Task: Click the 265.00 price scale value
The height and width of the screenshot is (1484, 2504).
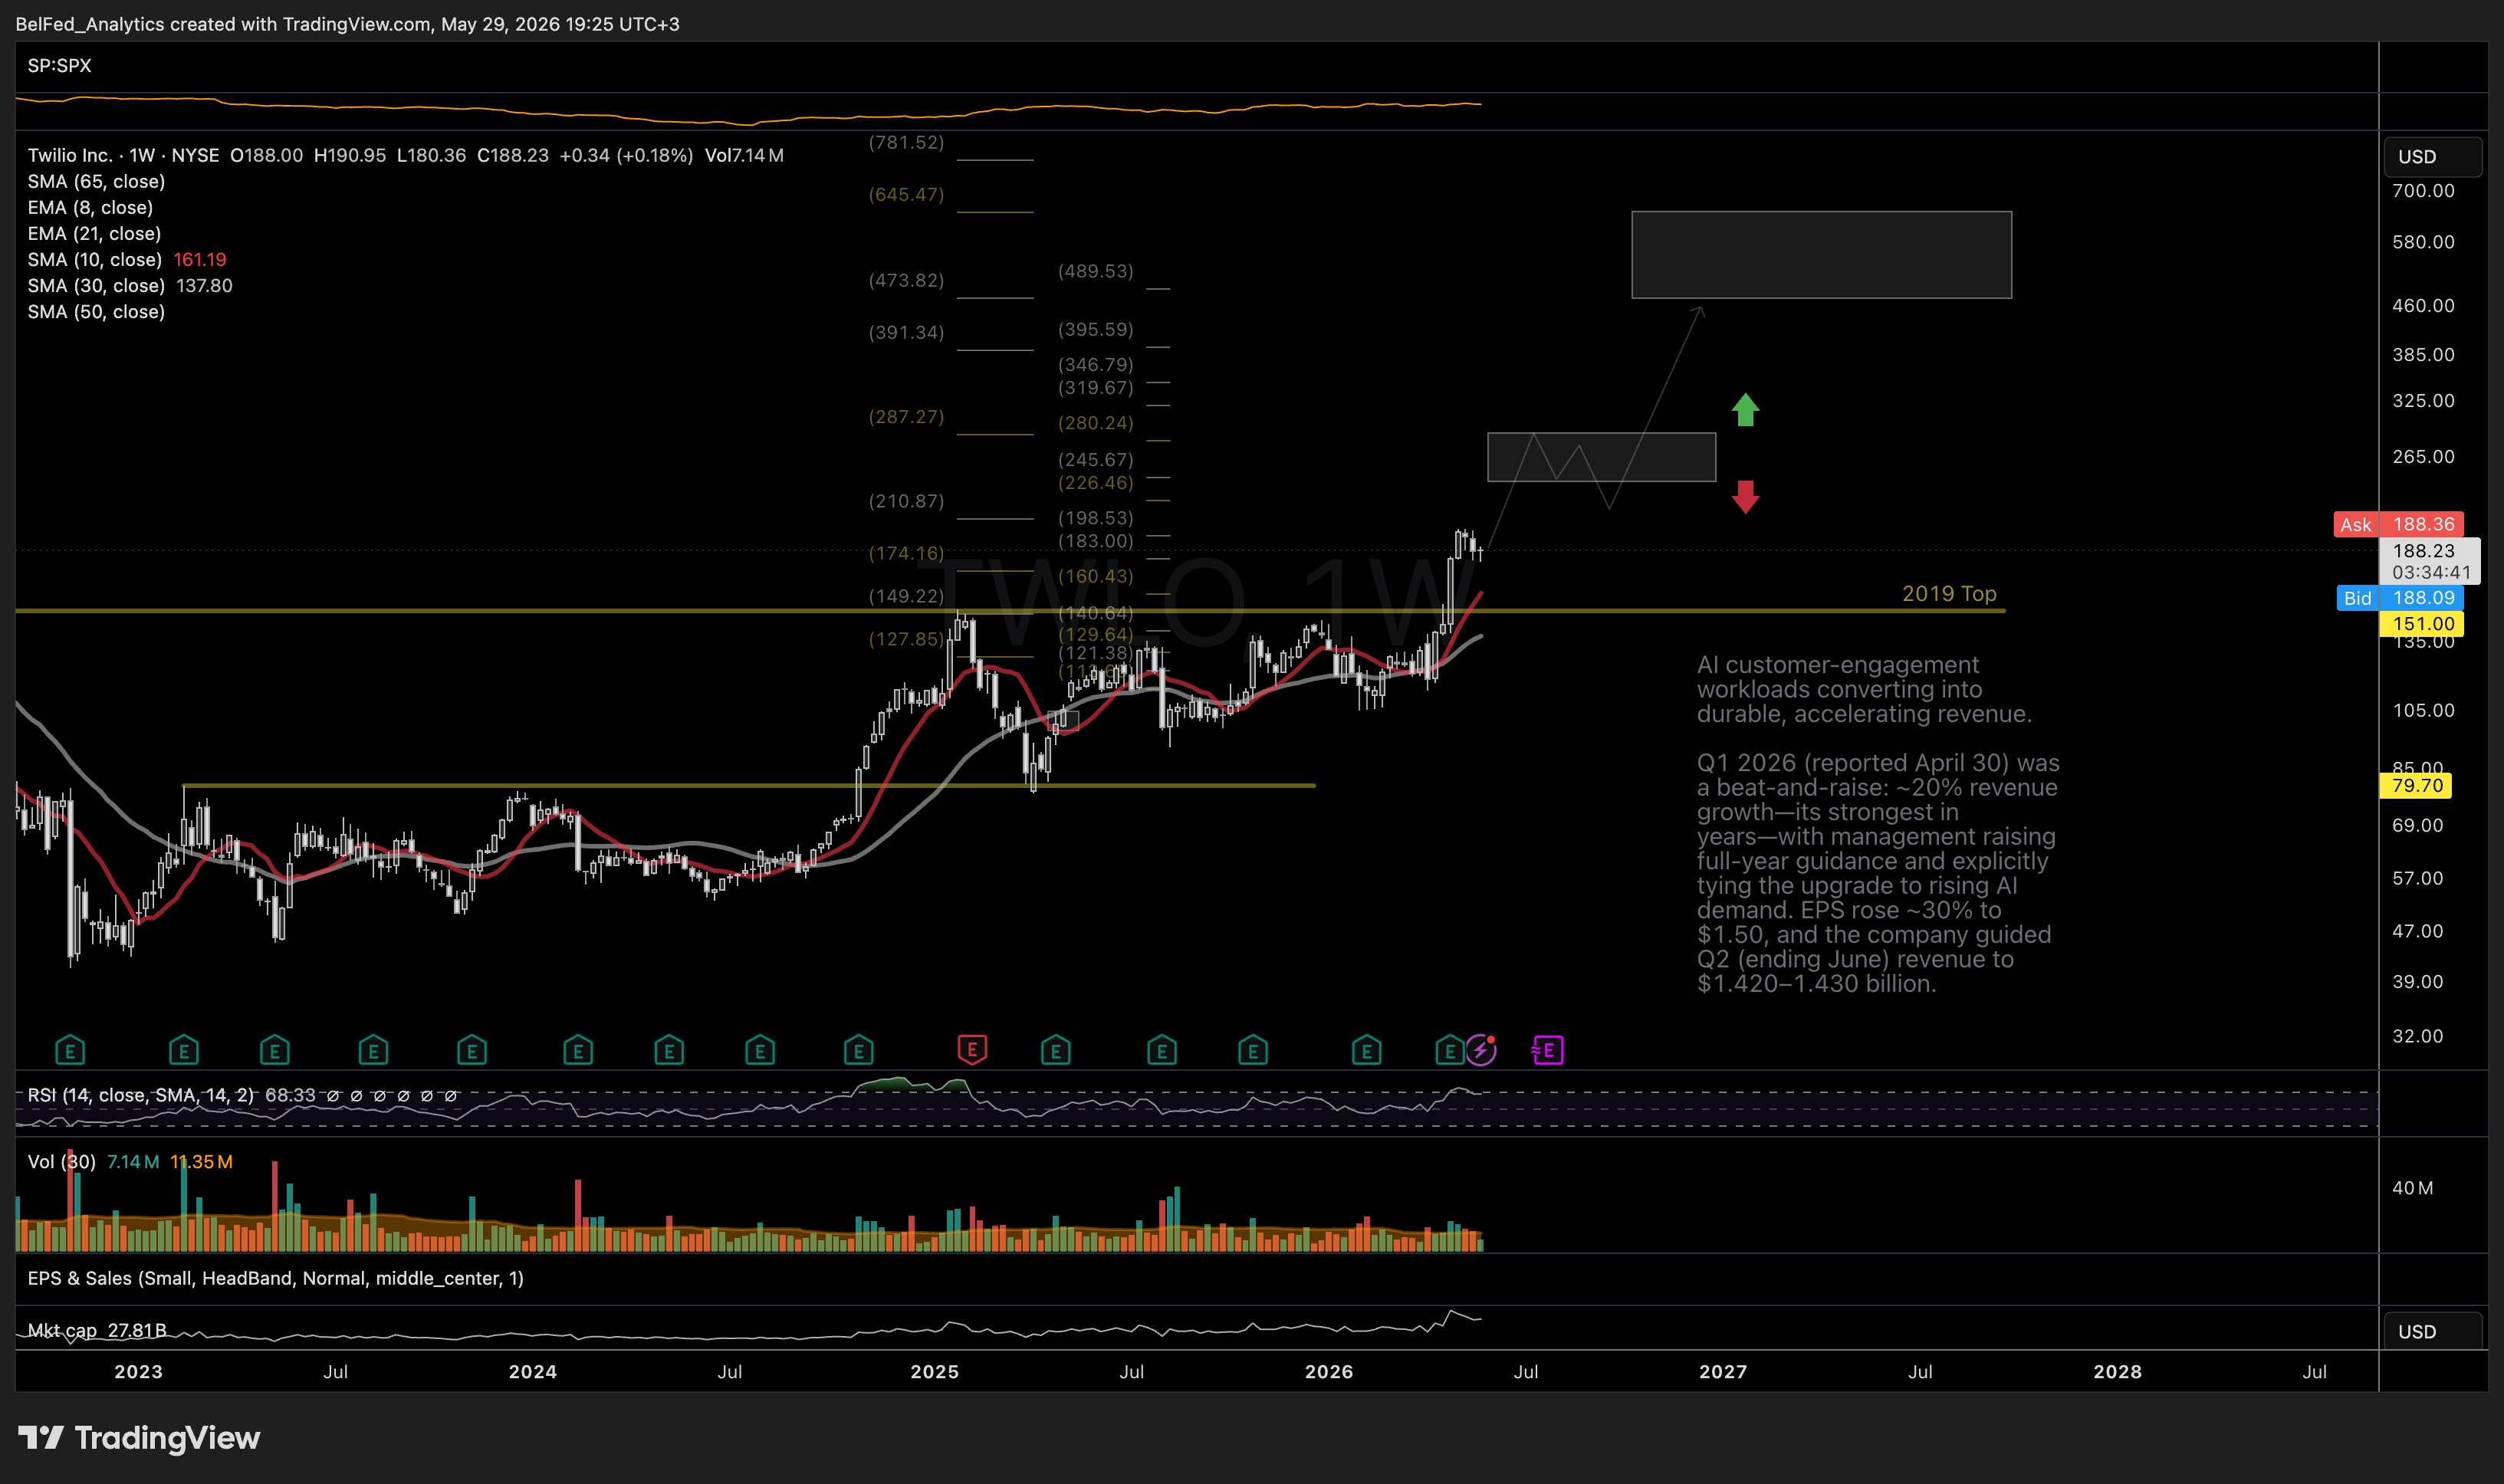Action: (x=2423, y=456)
